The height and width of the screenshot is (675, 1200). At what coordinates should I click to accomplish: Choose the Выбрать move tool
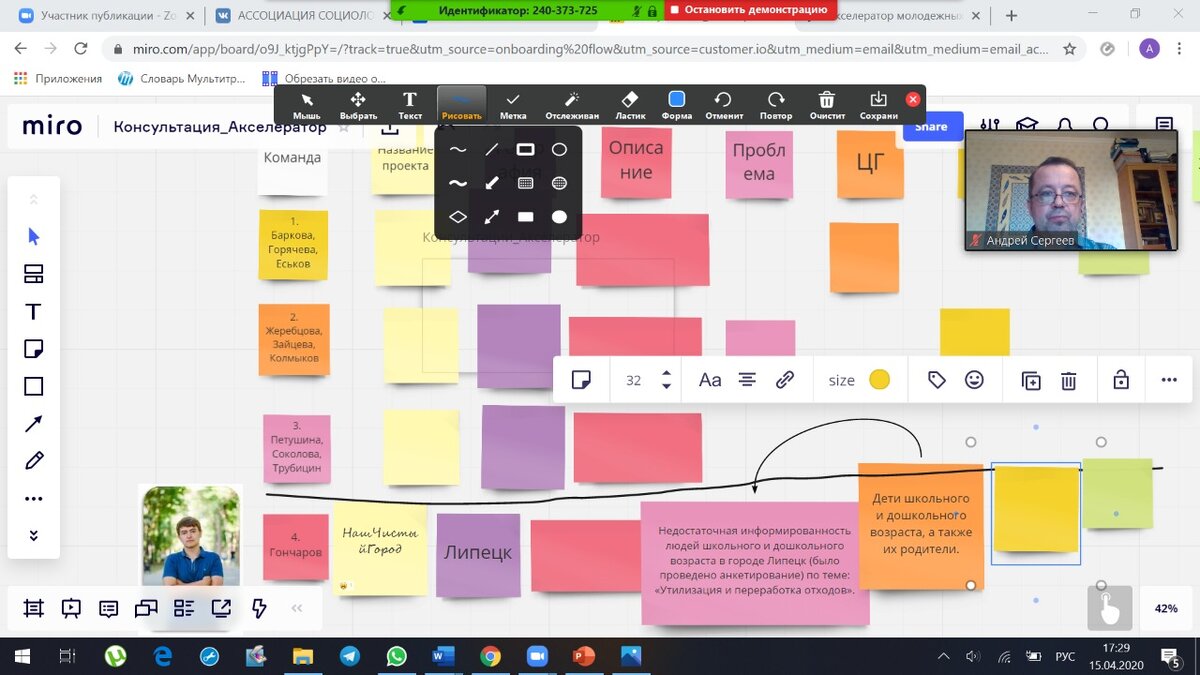358,105
